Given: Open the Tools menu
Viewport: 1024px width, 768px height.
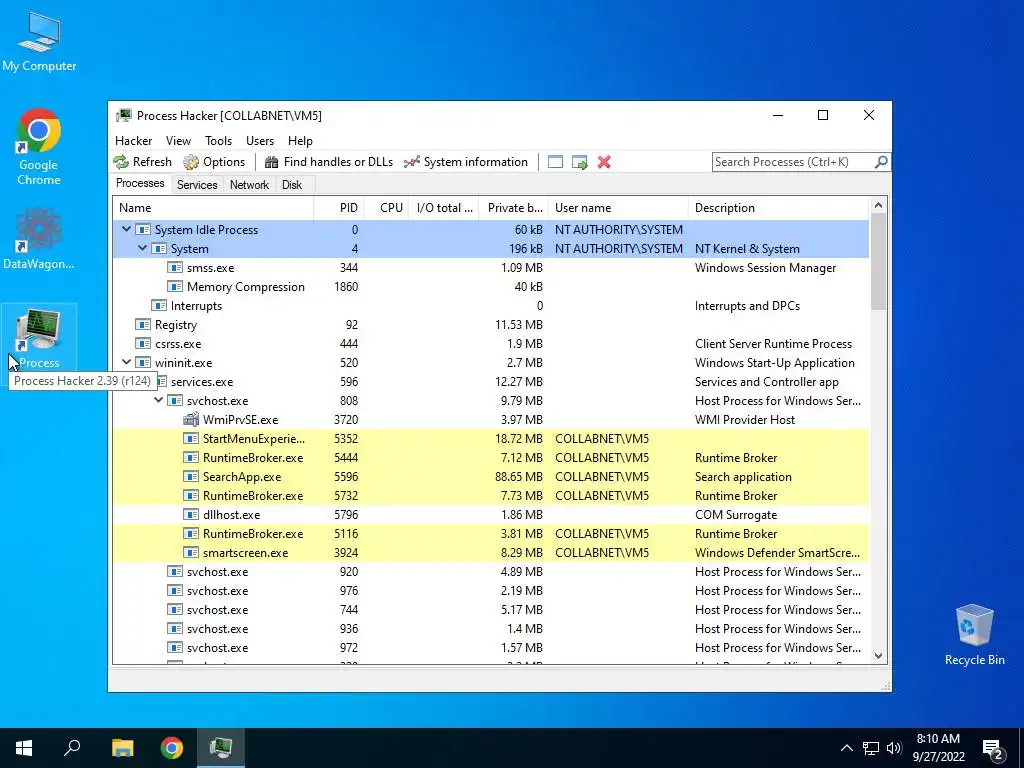Looking at the screenshot, I should tap(218, 140).
